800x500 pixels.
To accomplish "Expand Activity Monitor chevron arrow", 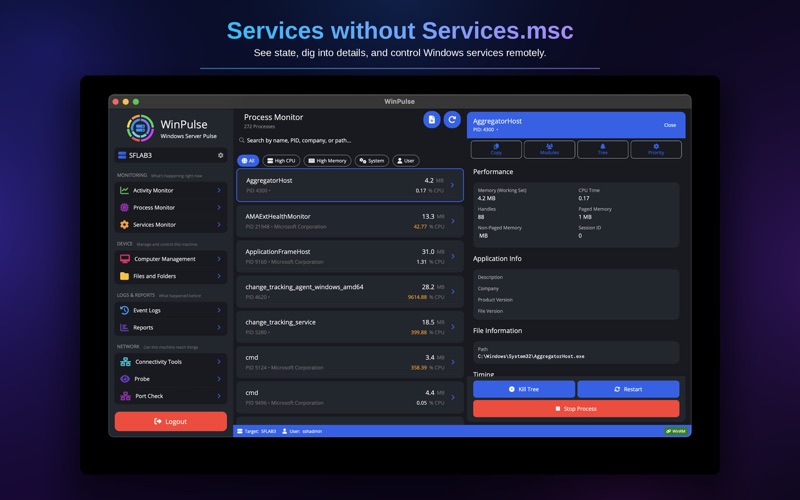I will point(219,190).
